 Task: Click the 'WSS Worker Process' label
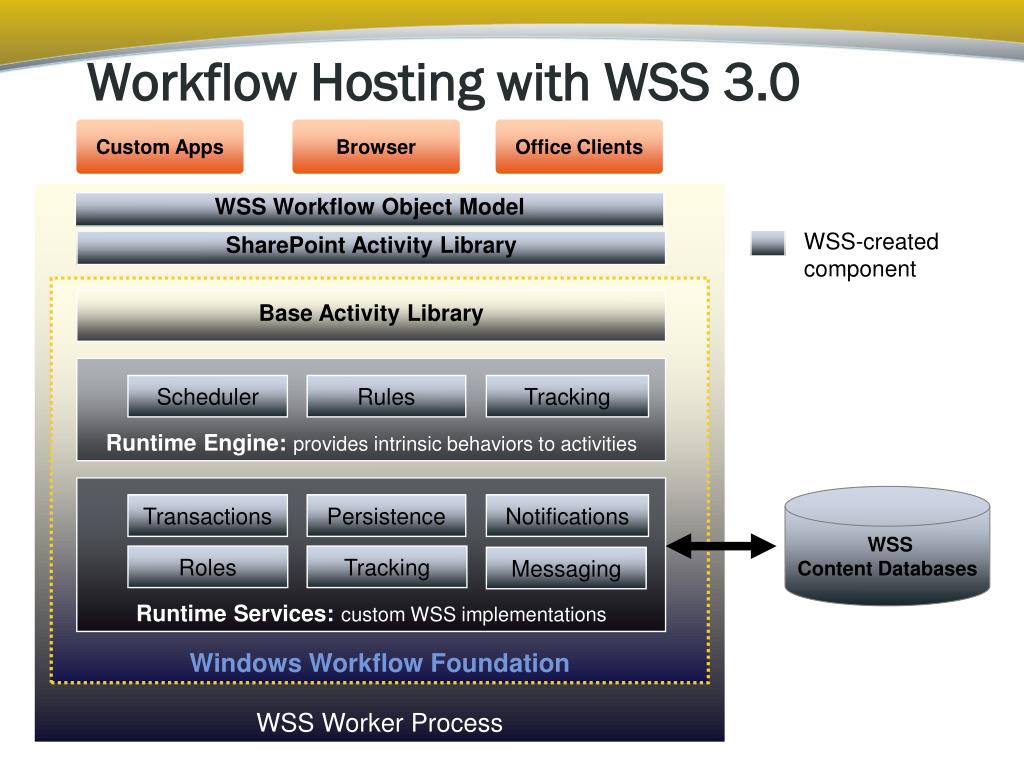(379, 723)
